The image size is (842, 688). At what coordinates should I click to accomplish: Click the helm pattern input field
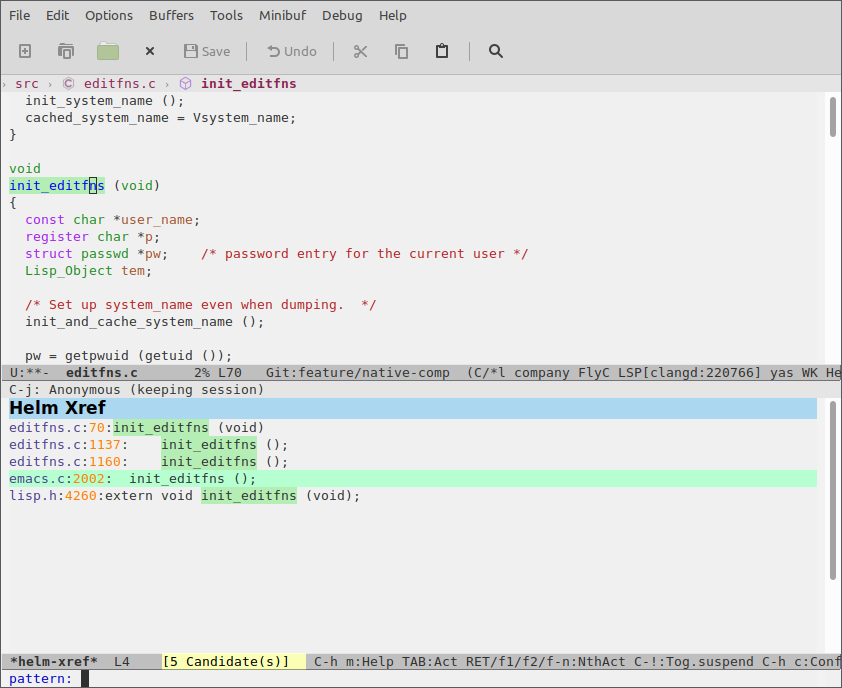pyautogui.click(x=456, y=679)
